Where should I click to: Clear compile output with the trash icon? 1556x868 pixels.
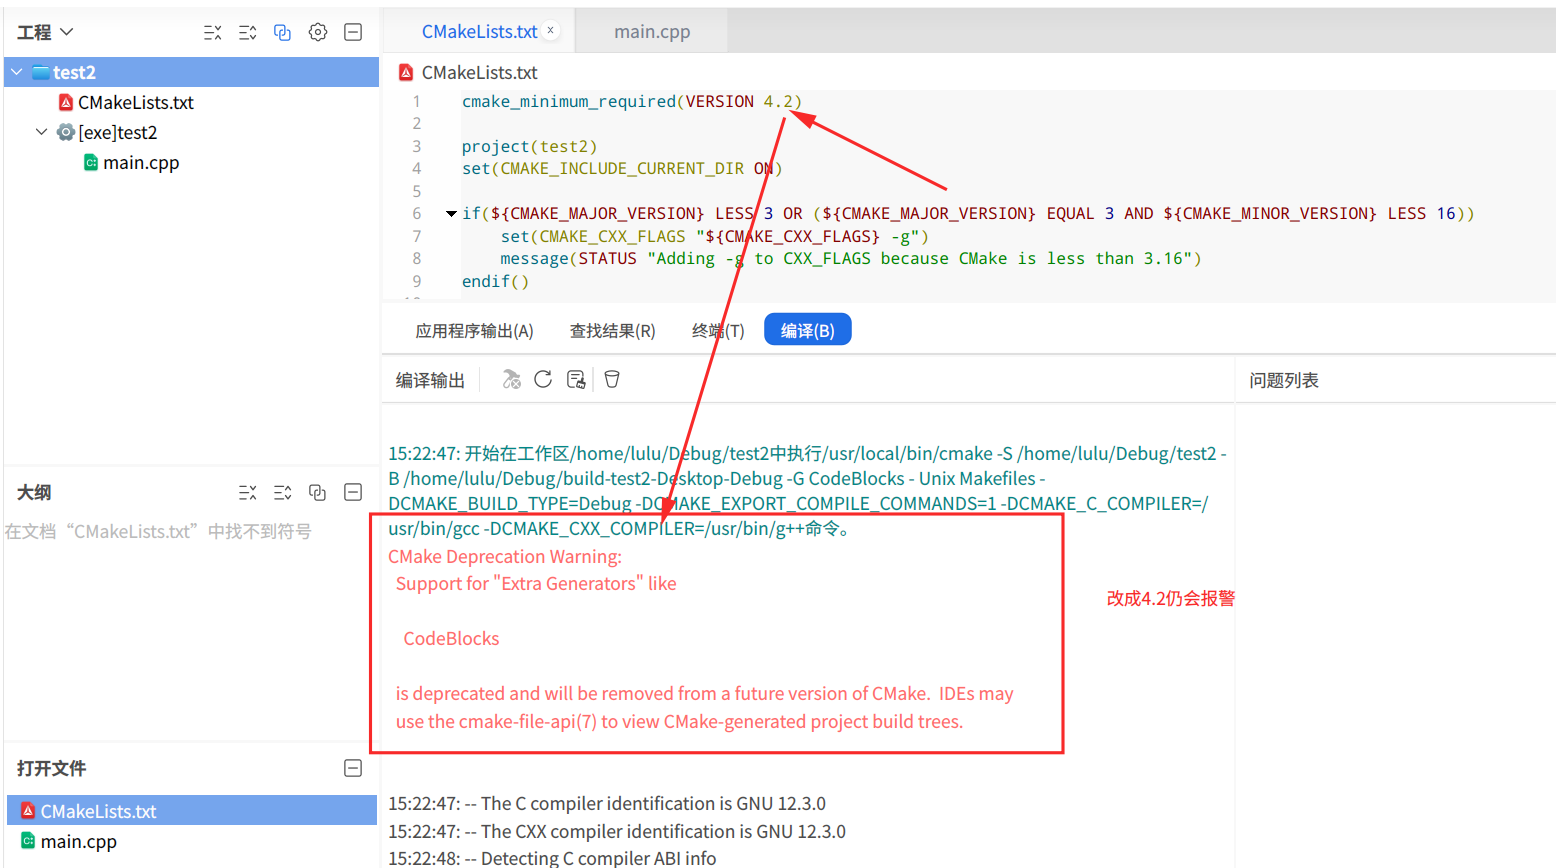(612, 379)
